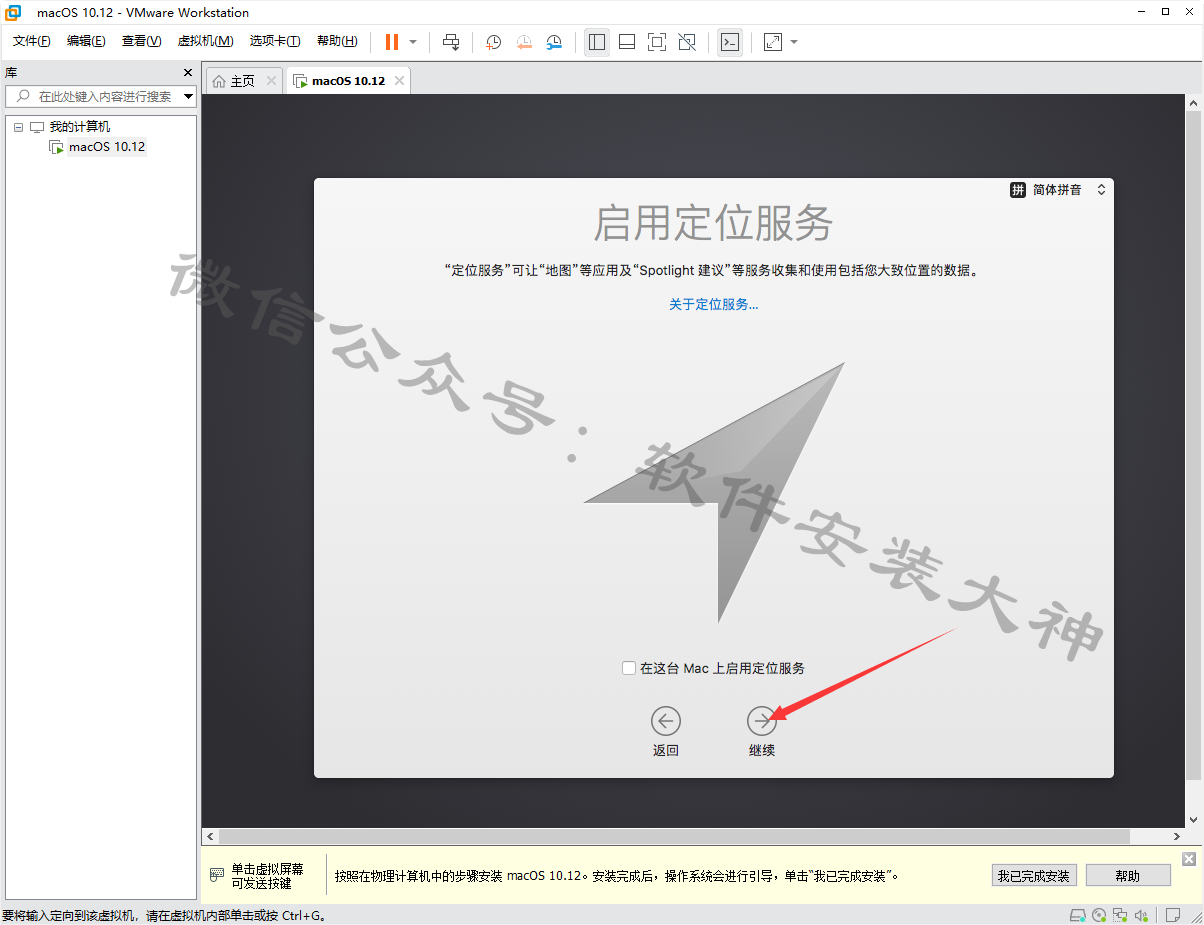Click the sound card status icon
1204x925 pixels.
coord(1142,915)
